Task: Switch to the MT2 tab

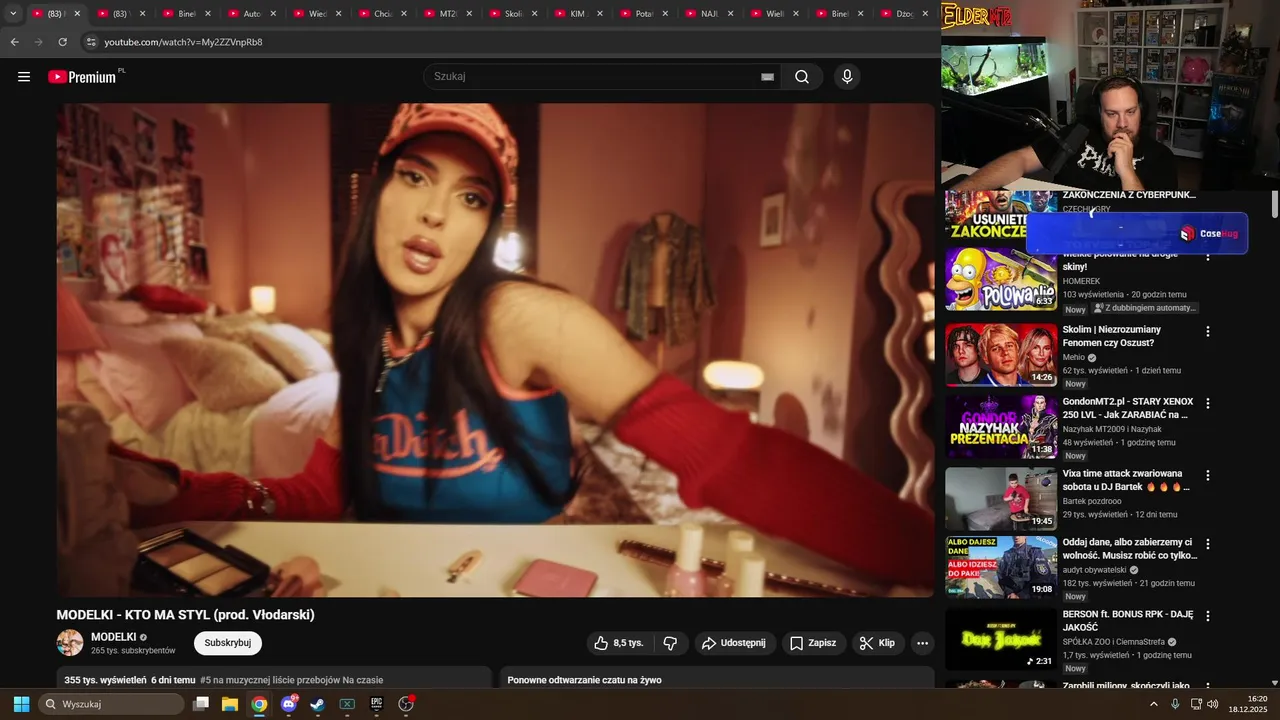Action: 447,14
